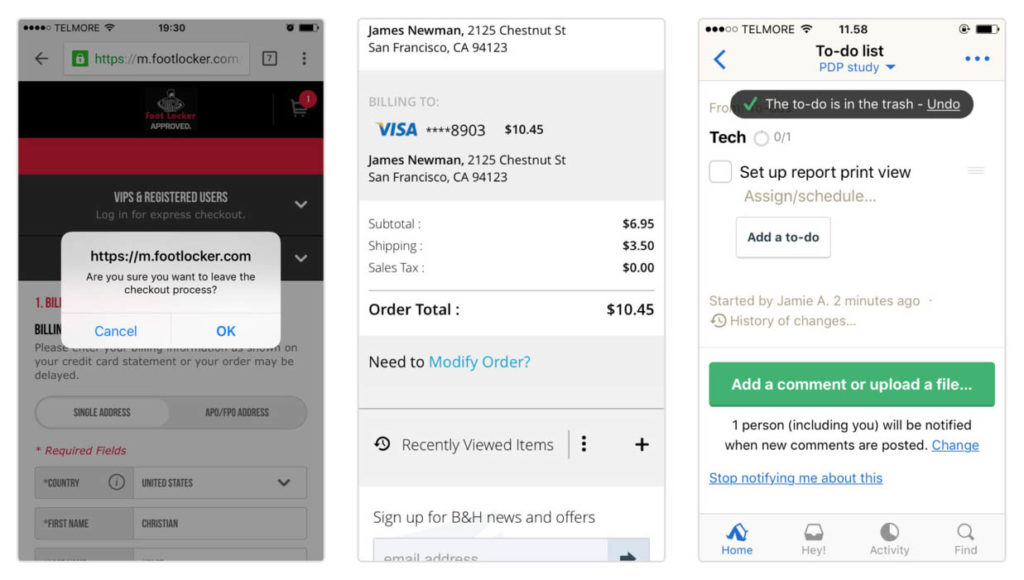Open the browser tabs counter icon
Viewport: 1024px width, 580px height.
(269, 59)
